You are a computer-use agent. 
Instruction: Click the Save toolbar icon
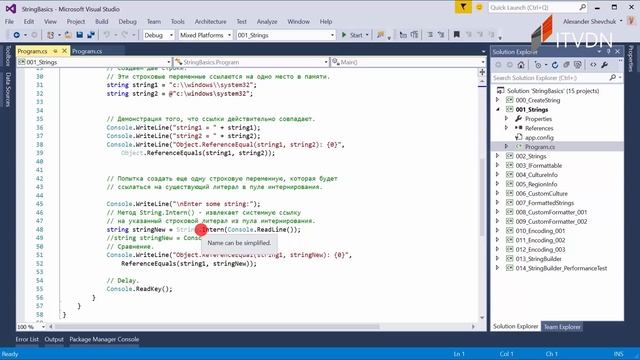tap(80, 35)
